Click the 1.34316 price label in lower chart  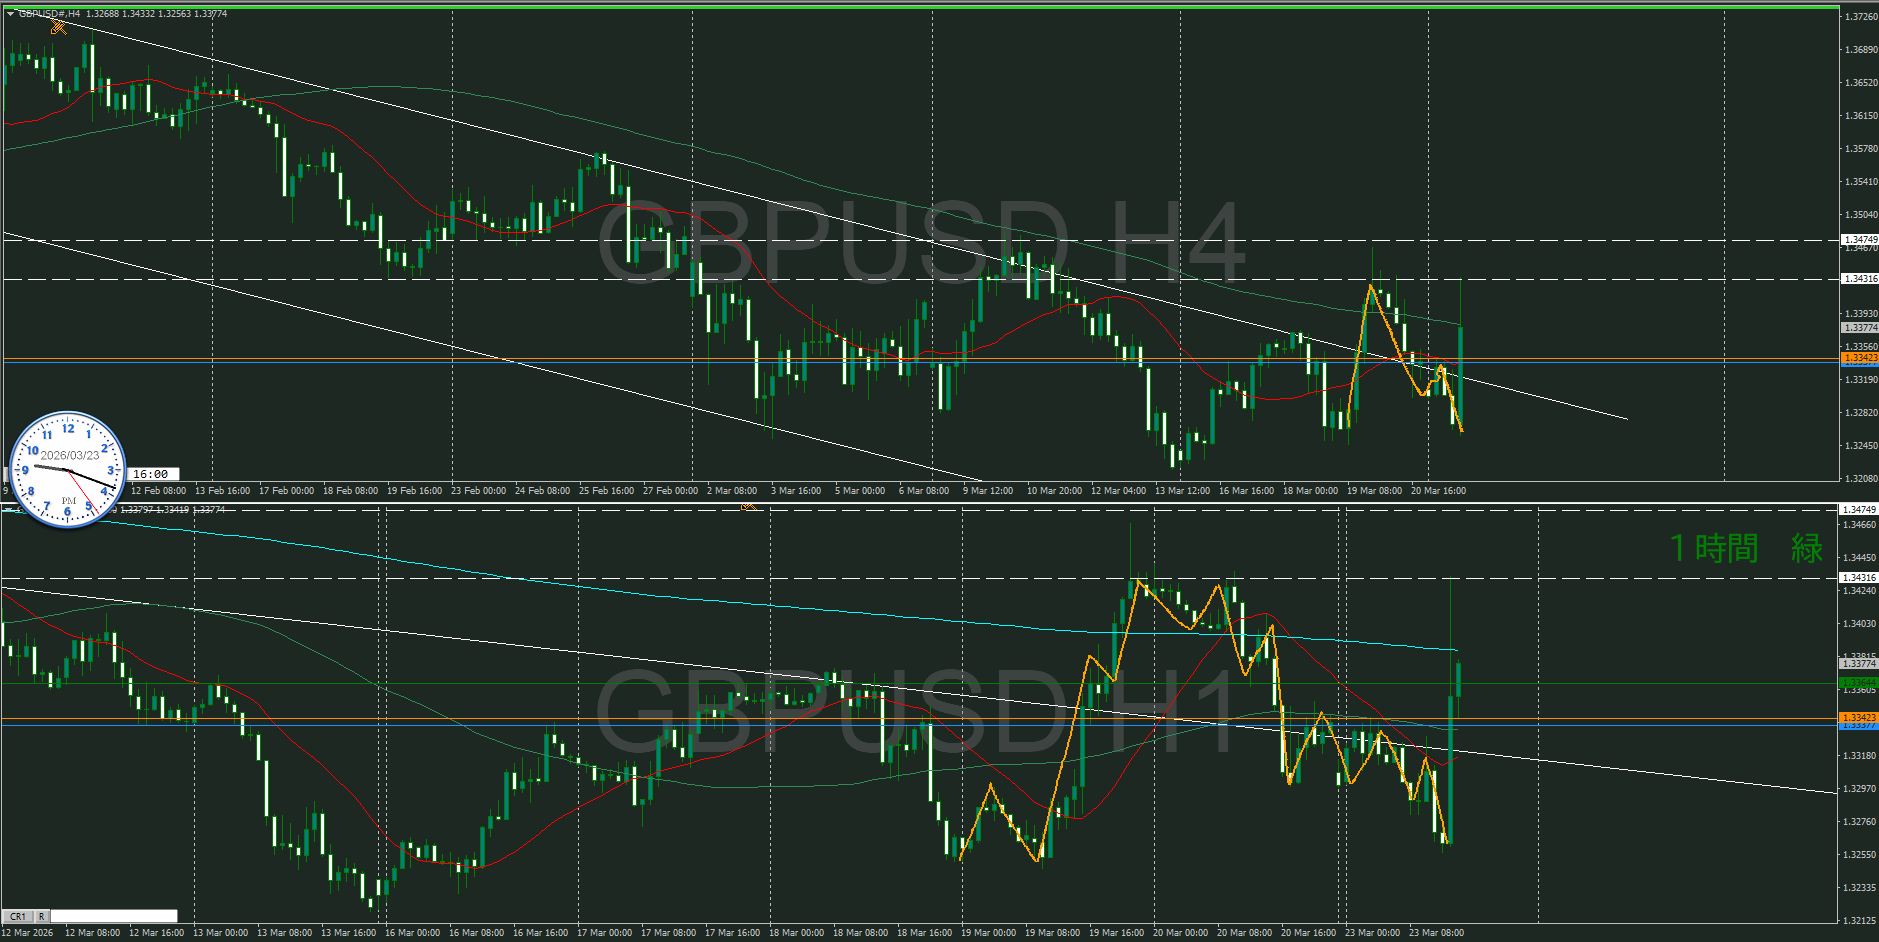pyautogui.click(x=1859, y=577)
